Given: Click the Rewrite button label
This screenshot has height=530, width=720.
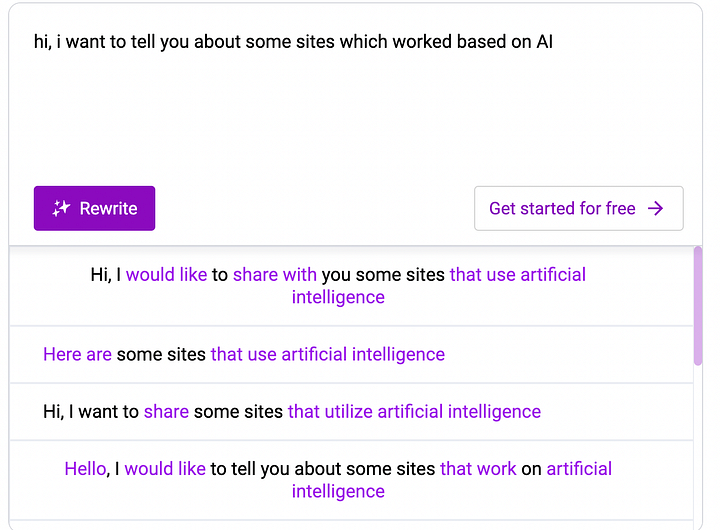Looking at the screenshot, I should 108,209.
